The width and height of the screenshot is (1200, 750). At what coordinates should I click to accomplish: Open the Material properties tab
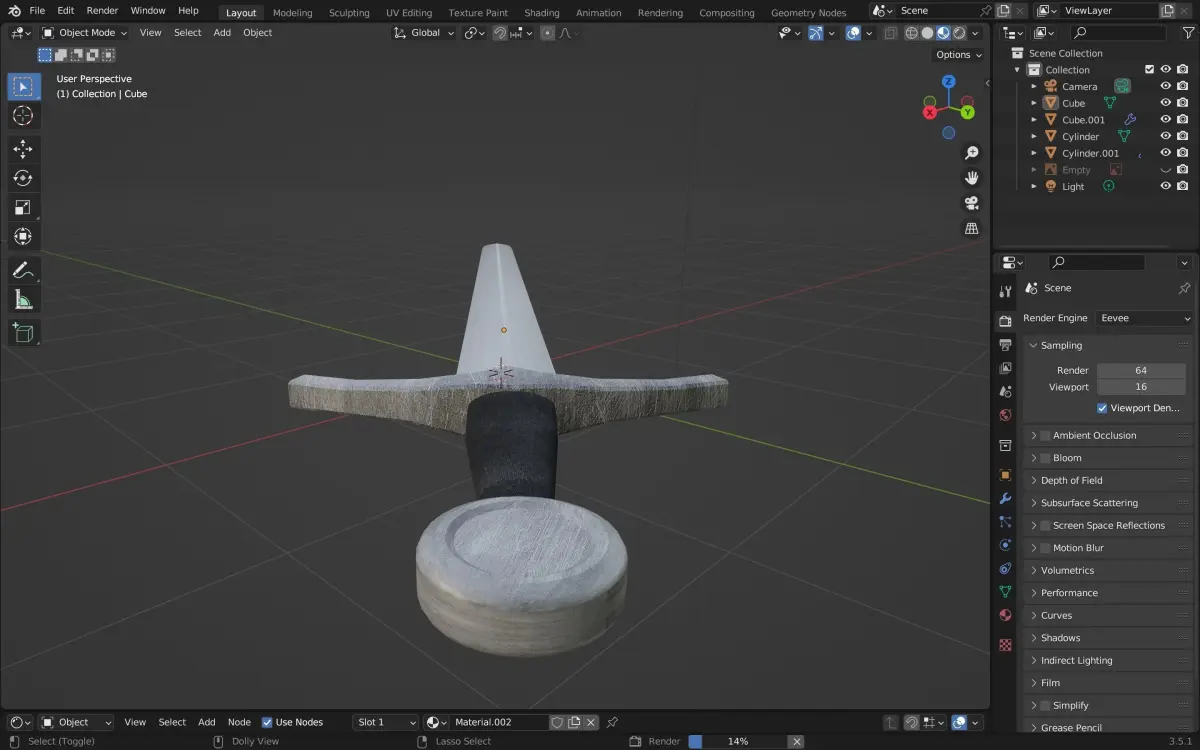coord(1005,615)
